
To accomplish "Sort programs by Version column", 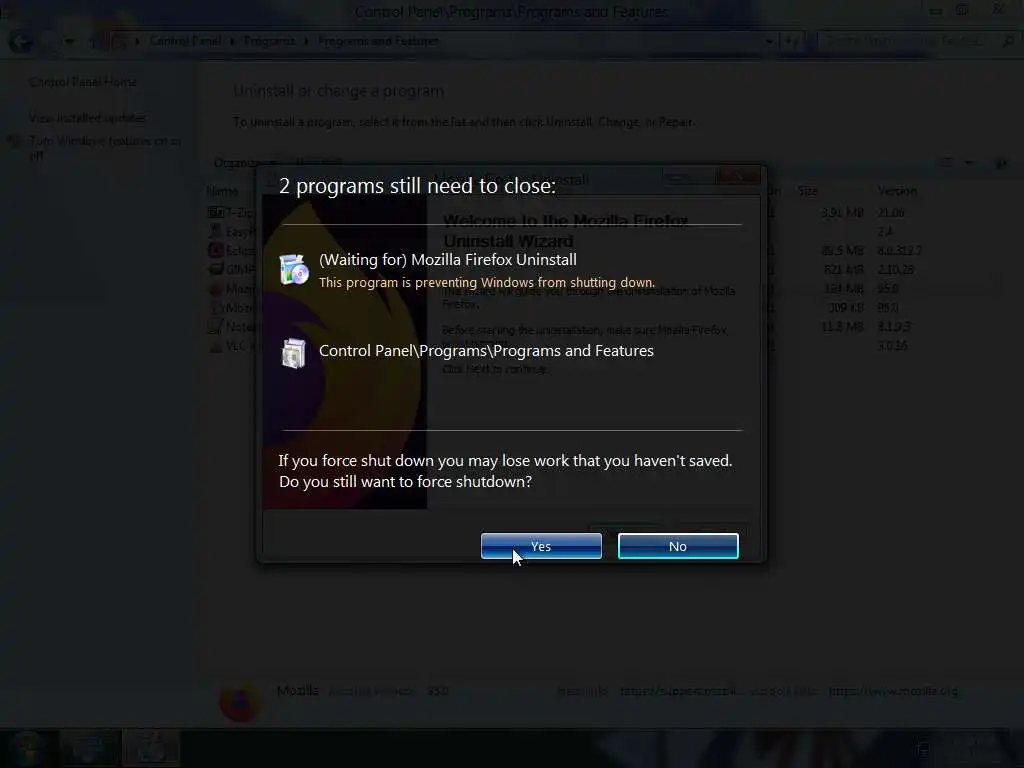I will pos(897,191).
